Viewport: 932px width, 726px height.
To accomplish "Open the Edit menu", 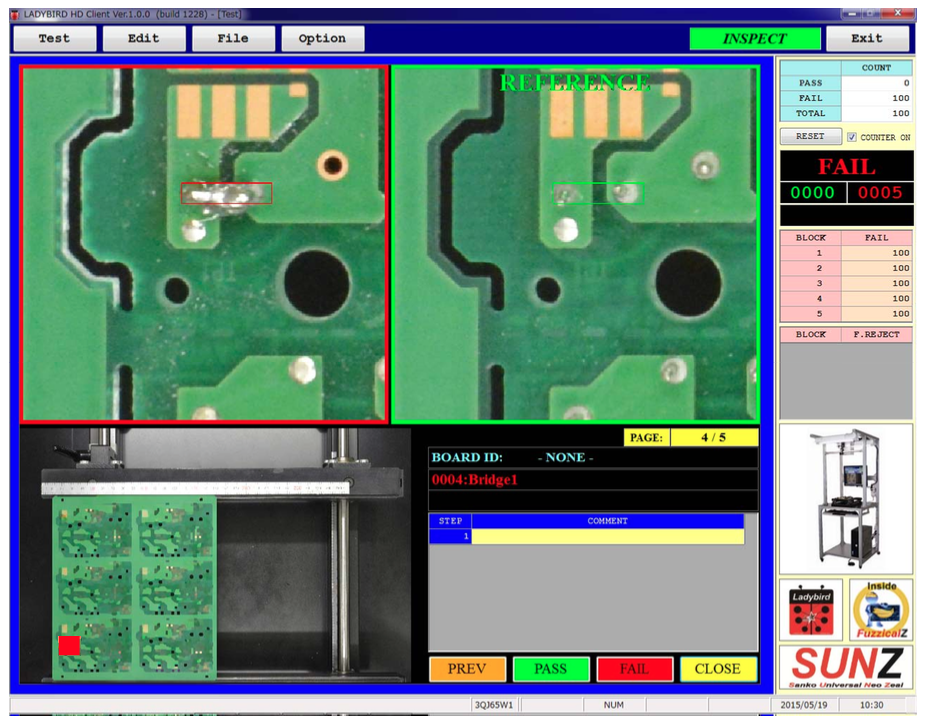I will coord(144,39).
